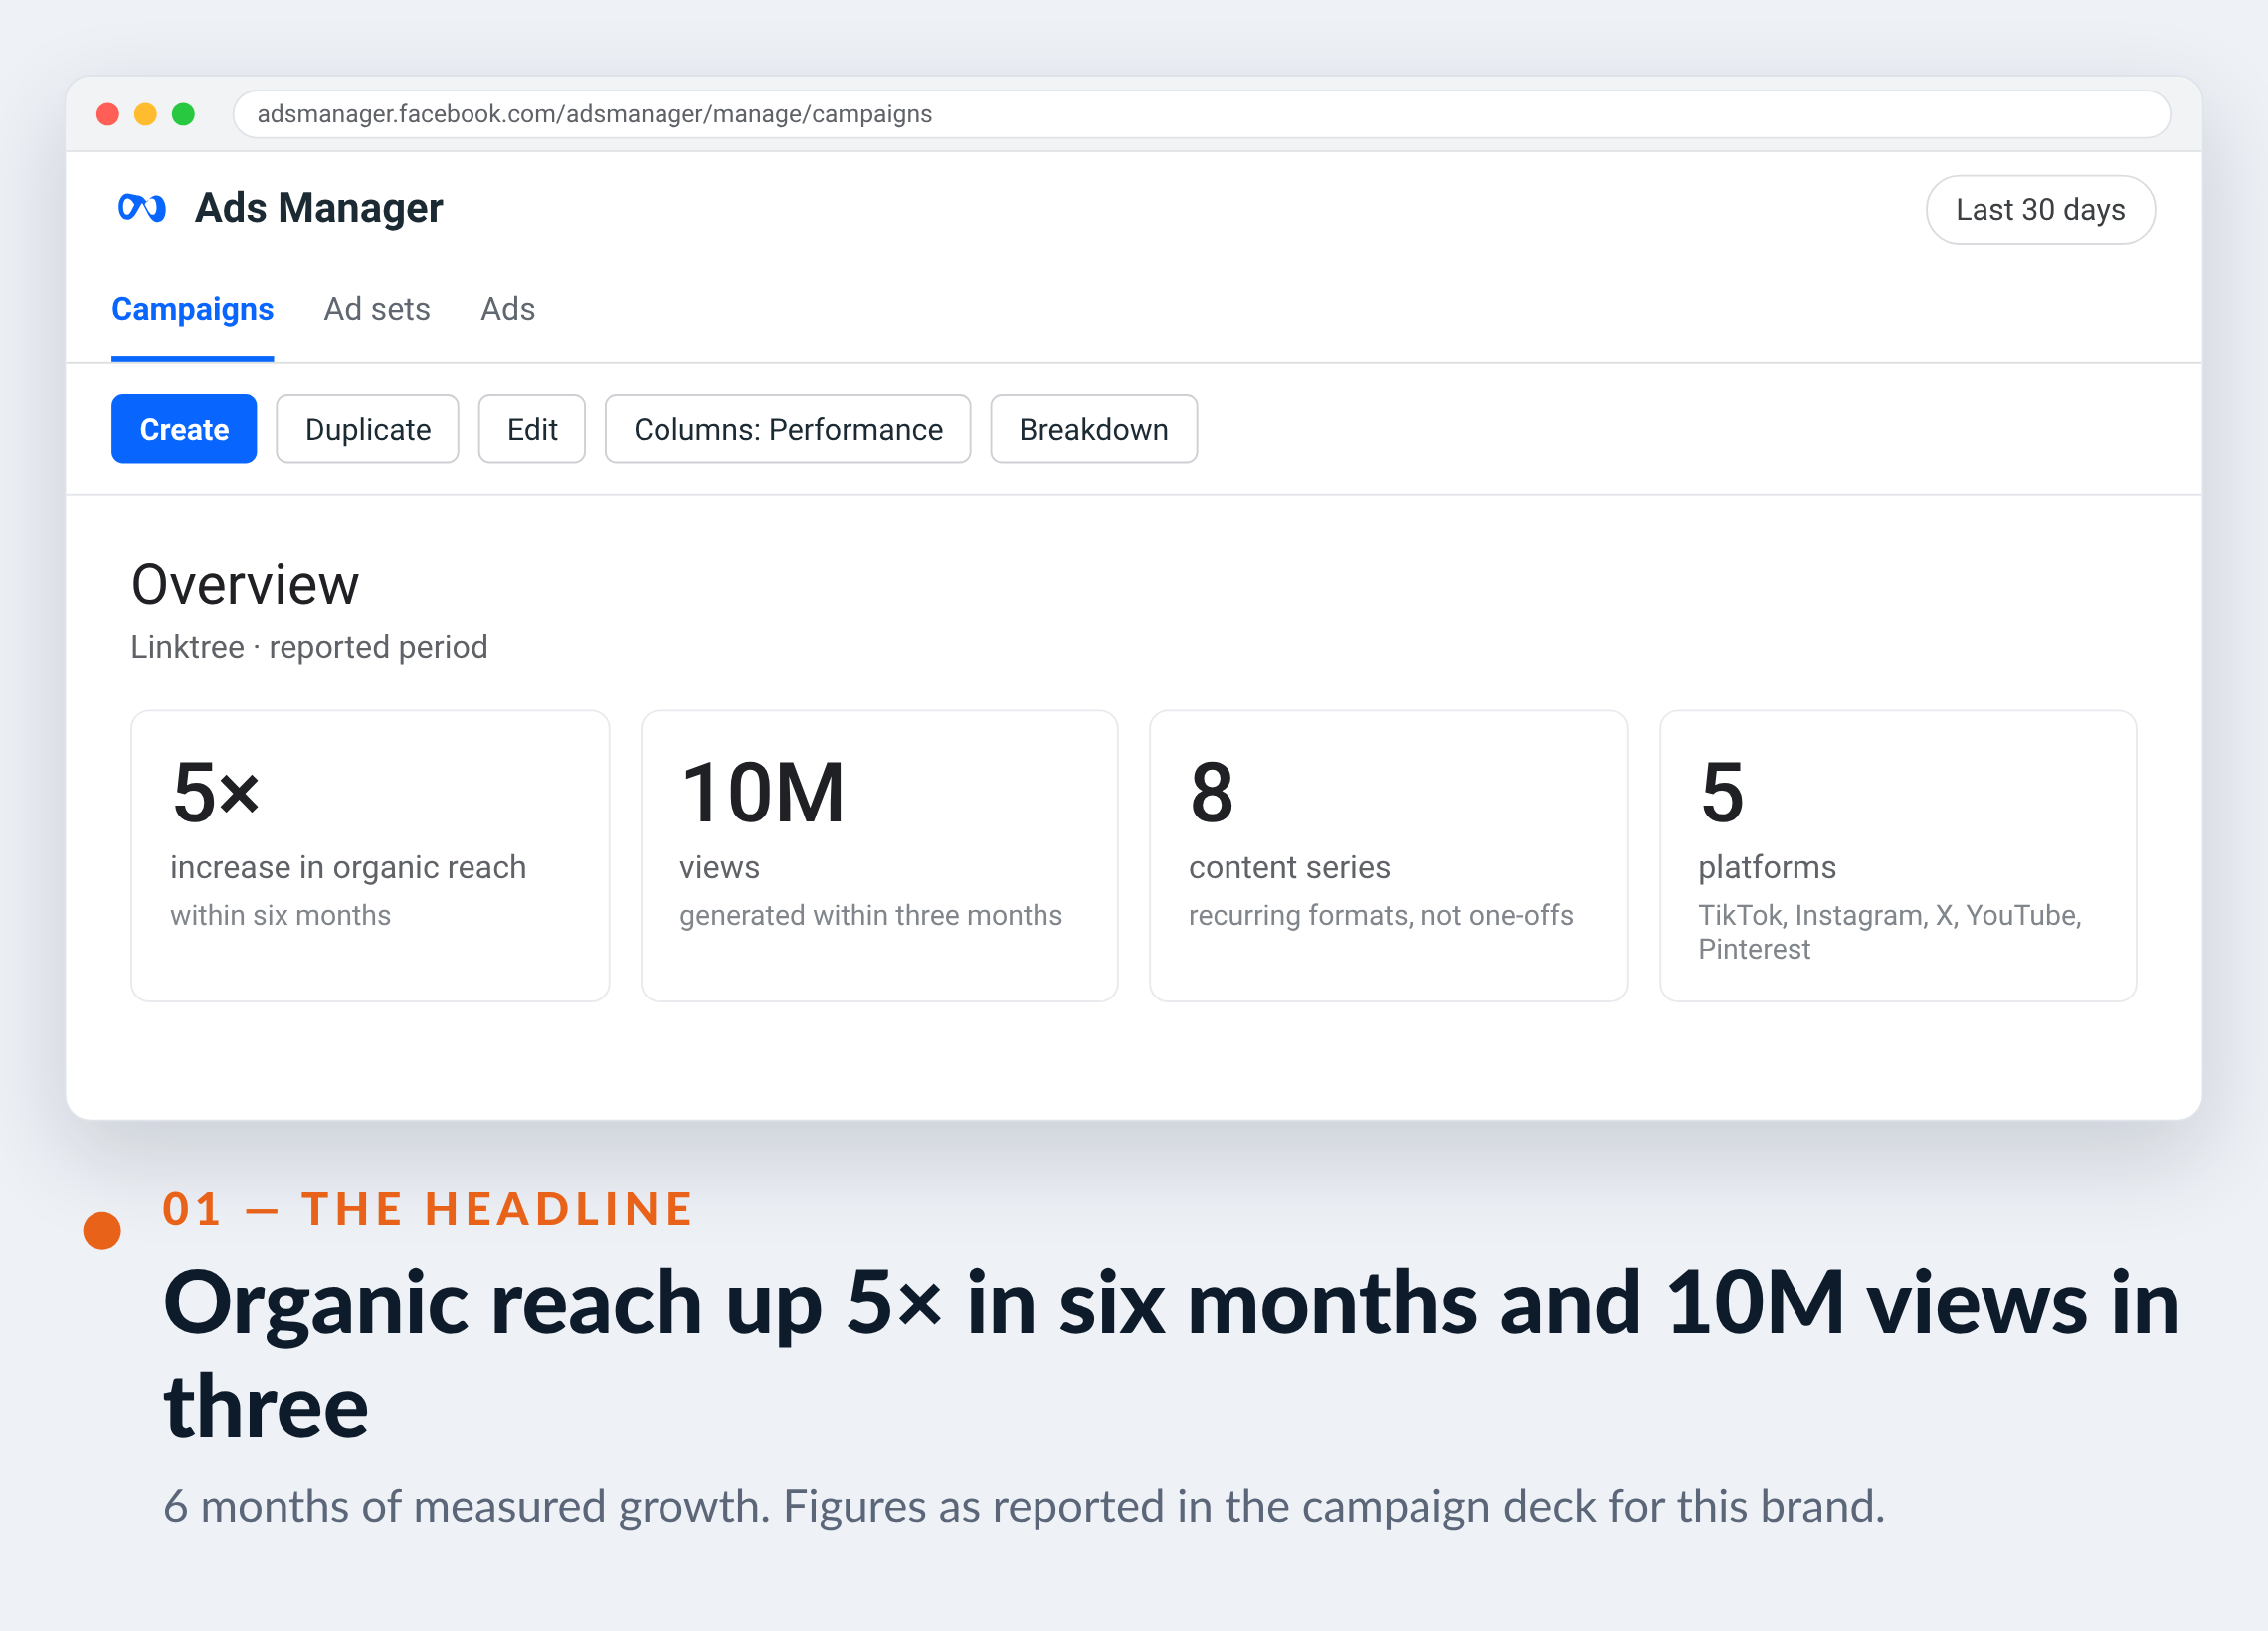Viewport: 2268px width, 1631px height.
Task: Click '01 — THE HEADLINE' label
Action: [428, 1209]
